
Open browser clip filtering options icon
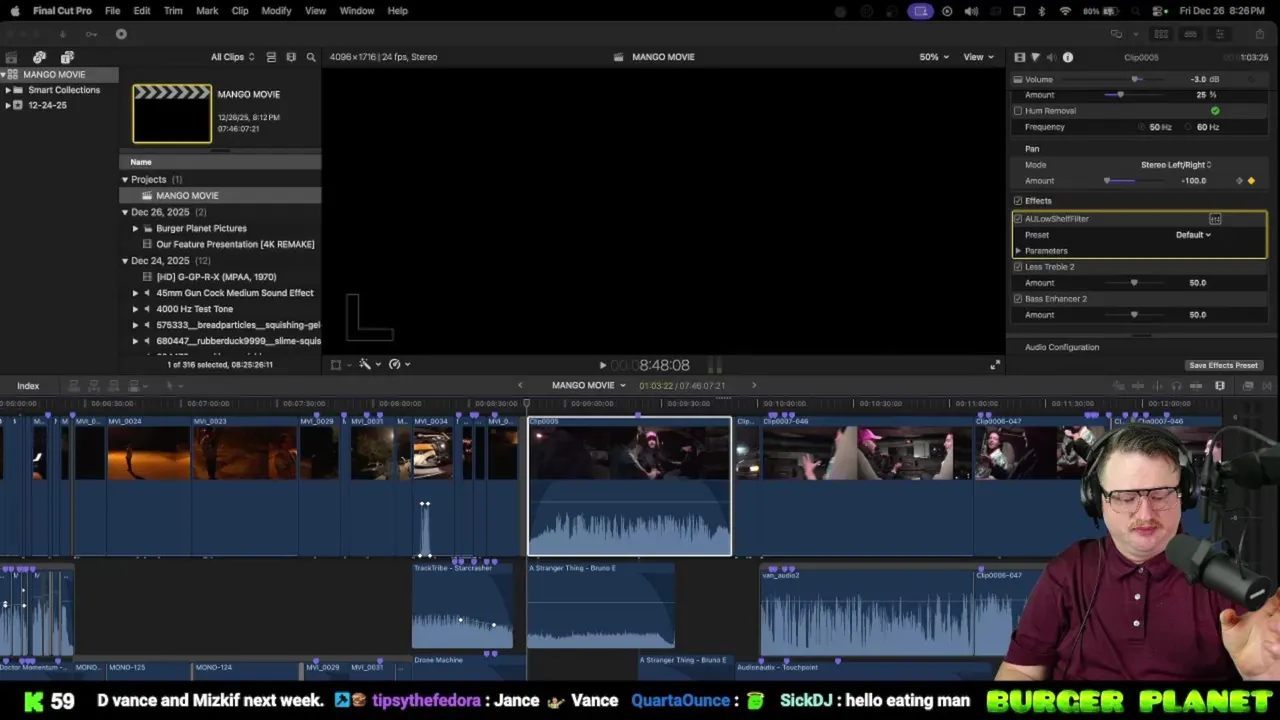coord(291,57)
